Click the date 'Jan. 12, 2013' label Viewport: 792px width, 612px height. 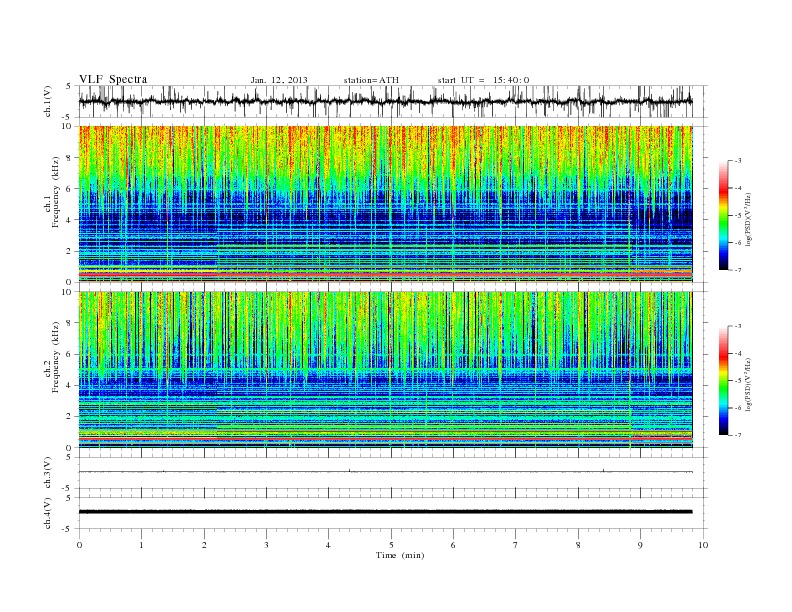point(279,80)
